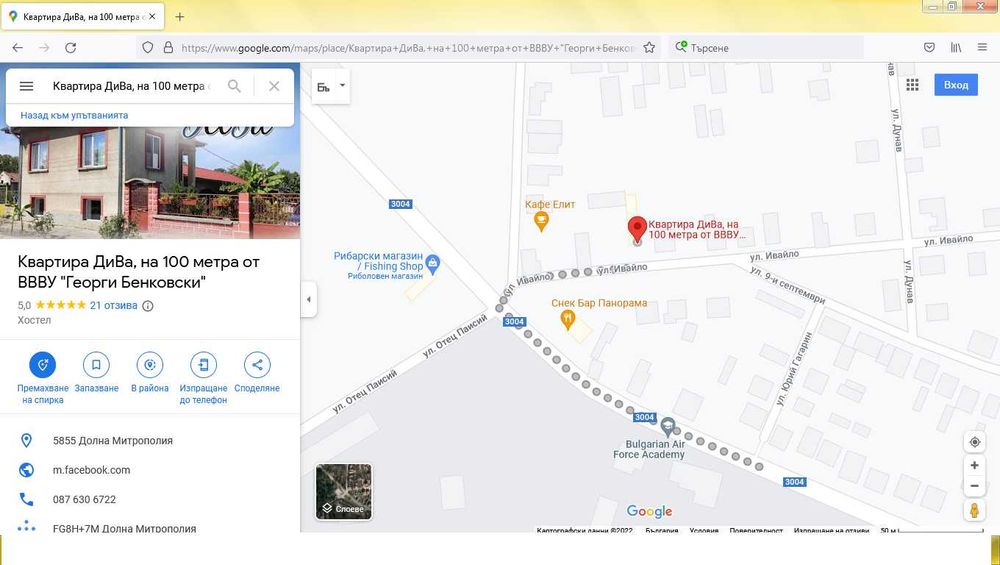The height and width of the screenshot is (565, 1000).
Task: Bookmark page with star icon
Action: coord(649,48)
